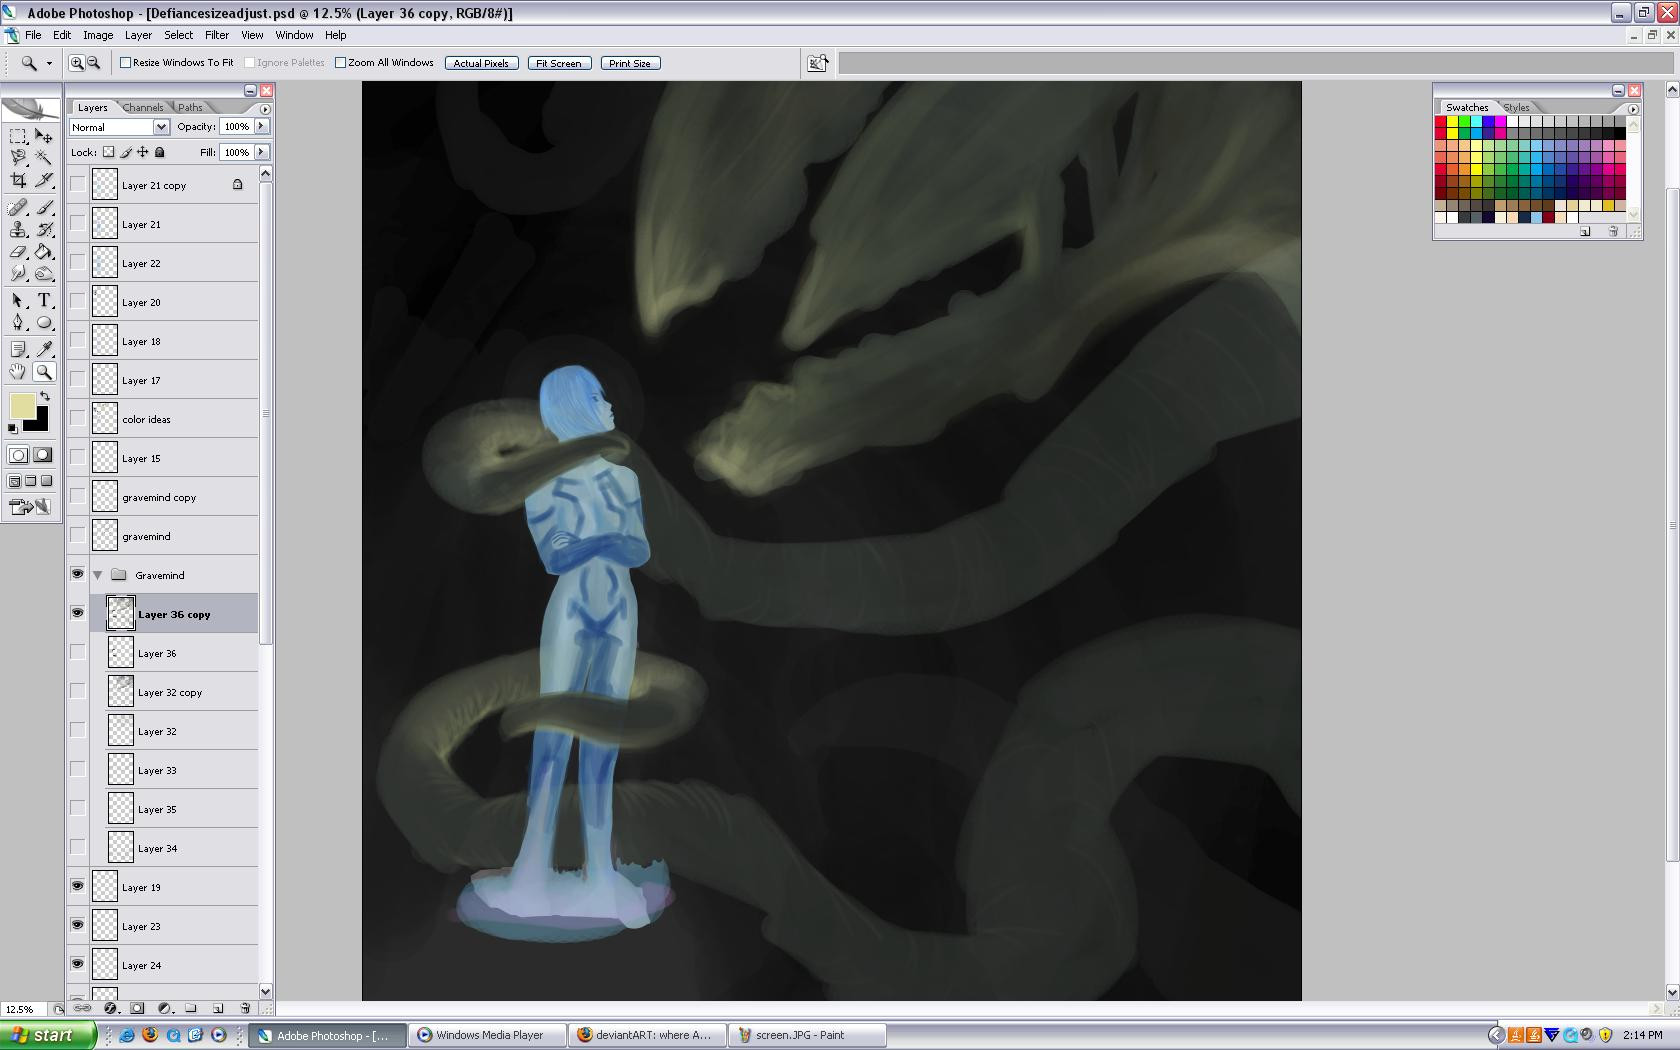1680x1050 pixels.
Task: Select the Crop tool
Action: 18,180
